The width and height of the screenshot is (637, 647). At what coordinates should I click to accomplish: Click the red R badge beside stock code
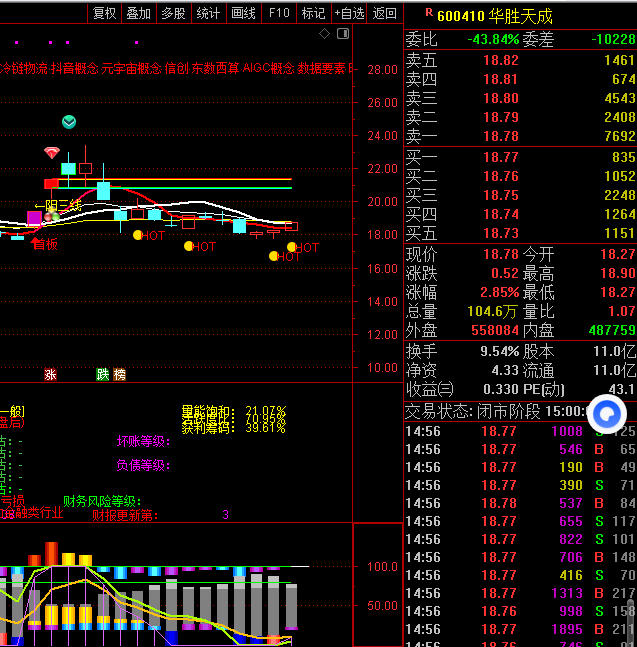click(428, 13)
